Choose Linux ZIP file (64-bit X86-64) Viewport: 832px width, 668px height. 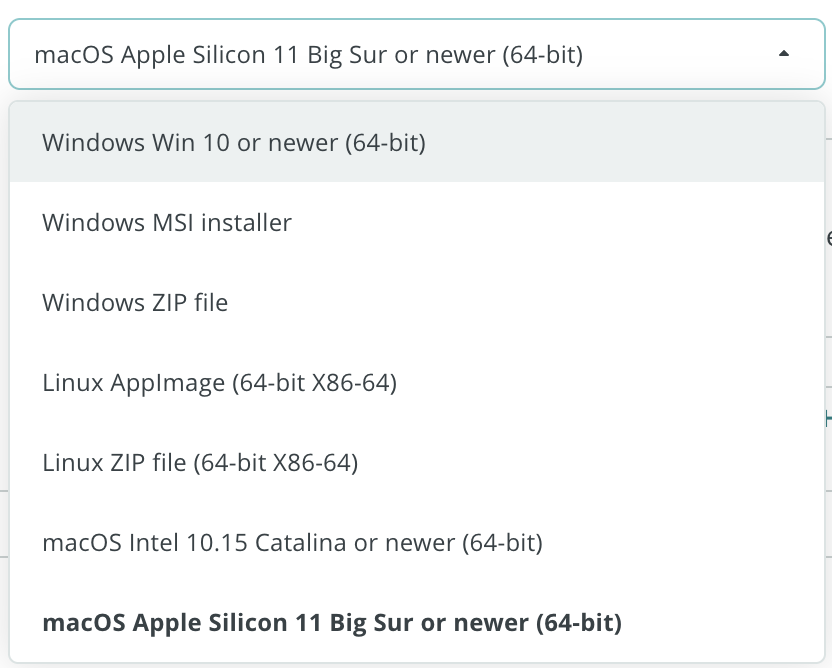[200, 462]
